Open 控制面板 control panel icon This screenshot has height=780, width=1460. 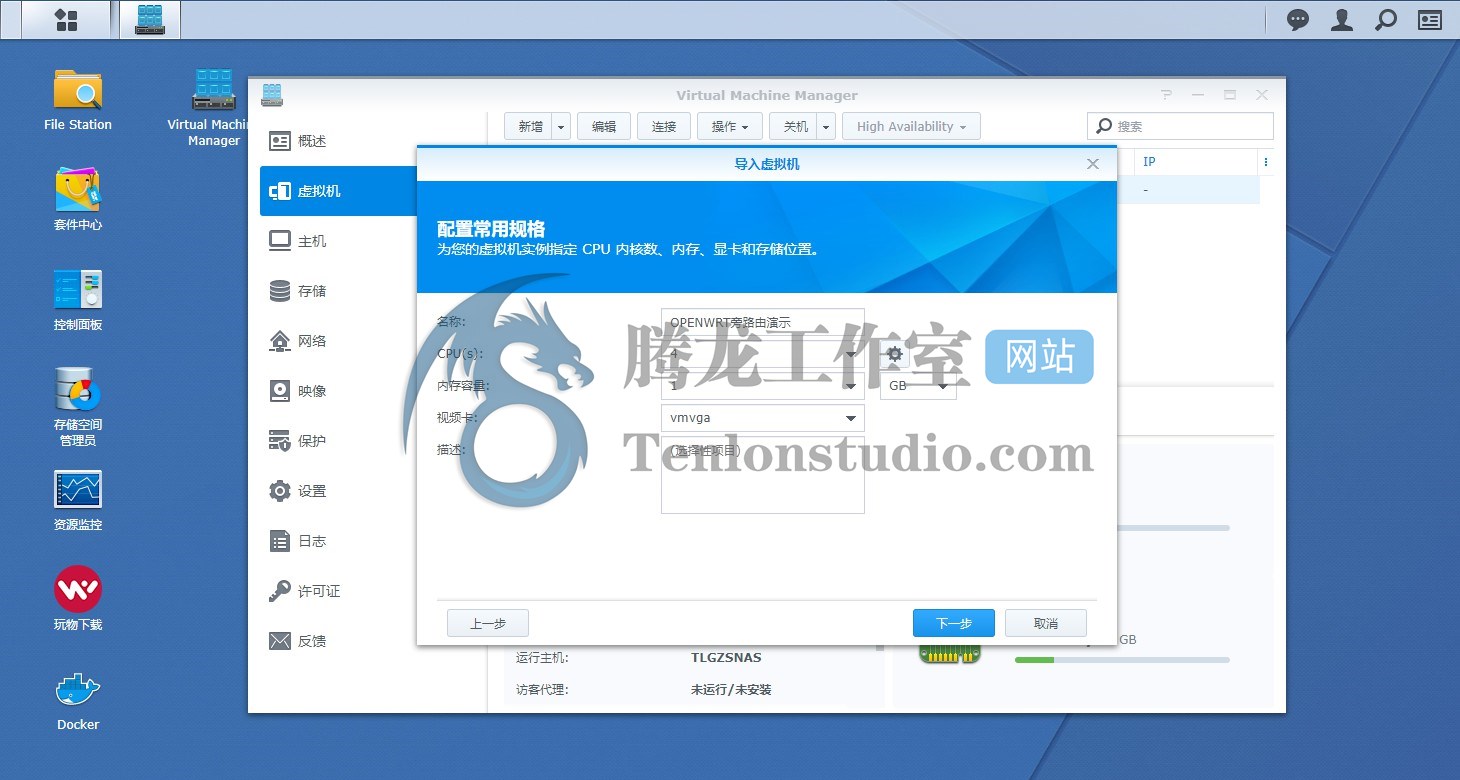pos(78,300)
